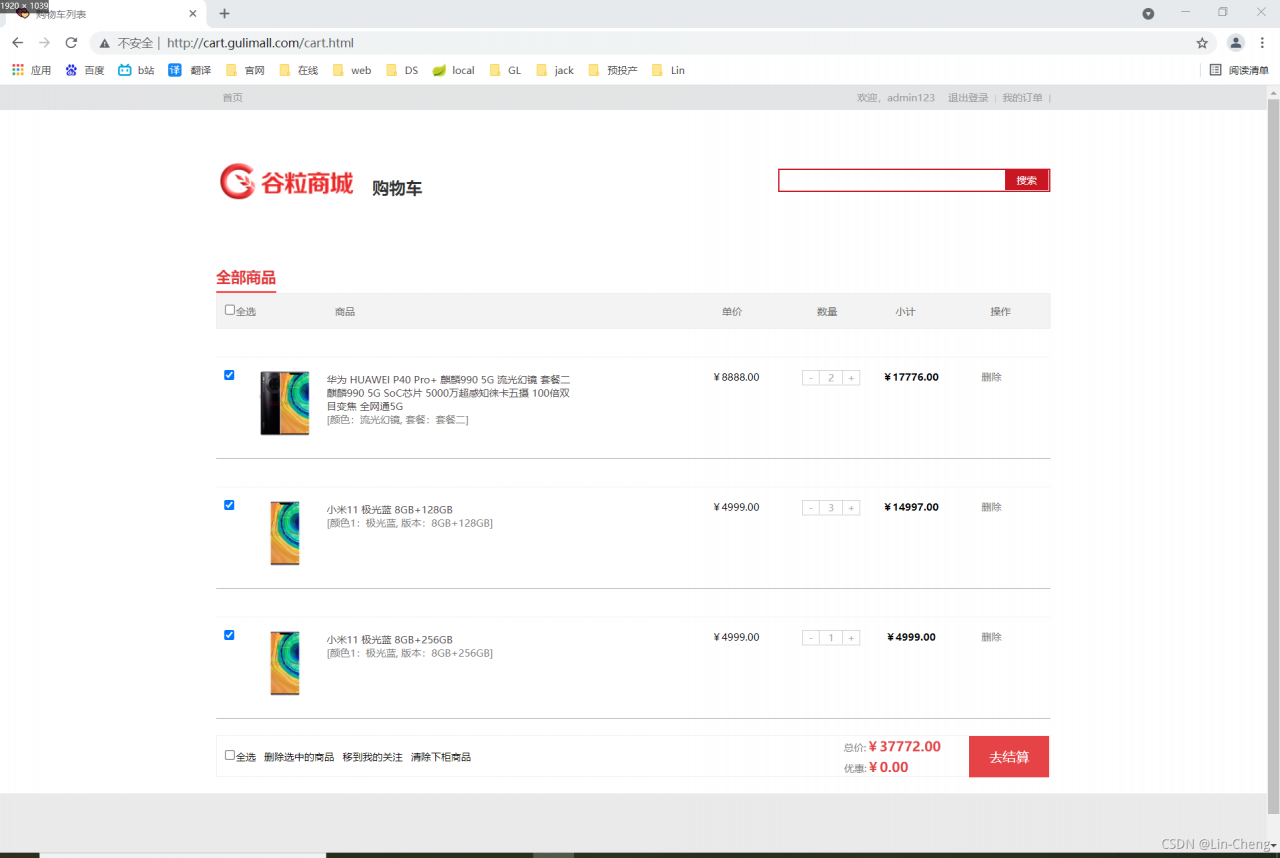
Task: Click 删除选中的商品 at the bottom
Action: coord(299,757)
